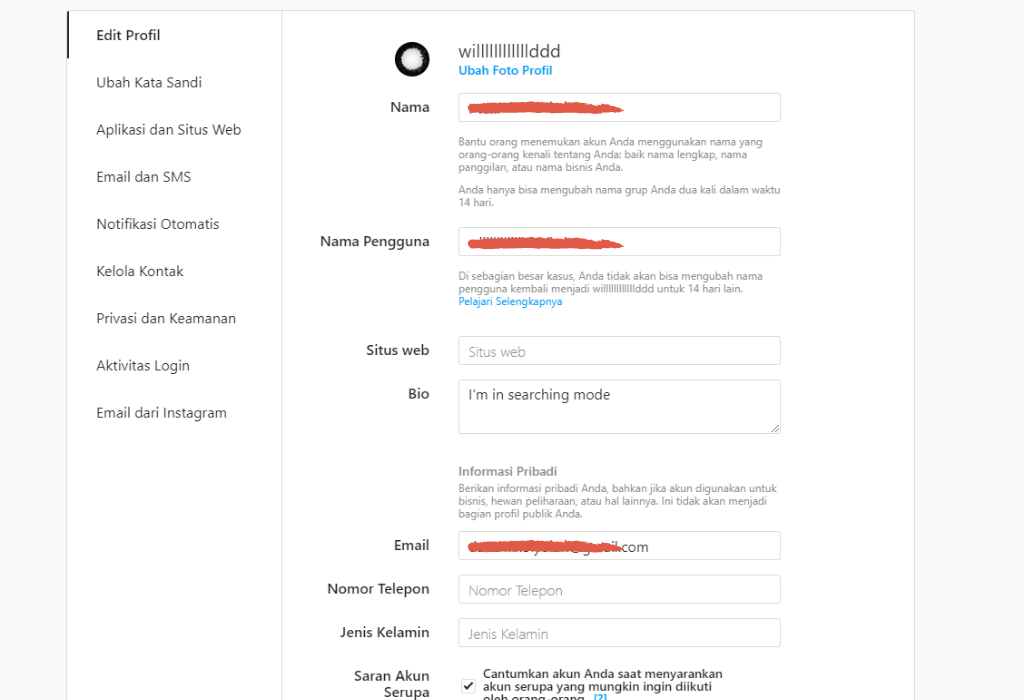This screenshot has height=700, width=1024.
Task: Open Aktivitas Login page
Action: (x=143, y=365)
